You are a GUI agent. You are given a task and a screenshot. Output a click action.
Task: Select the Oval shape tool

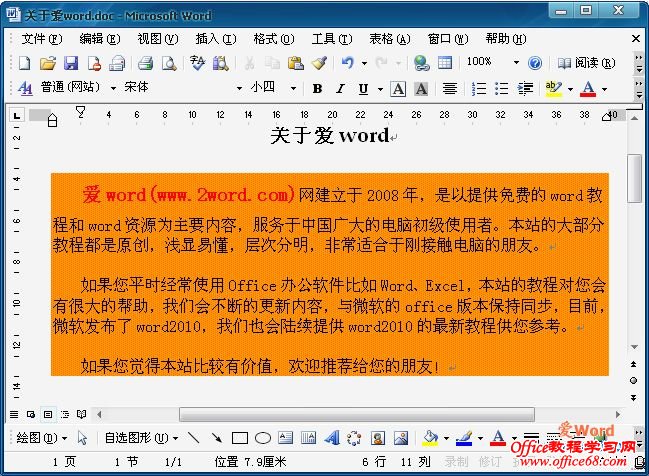263,438
